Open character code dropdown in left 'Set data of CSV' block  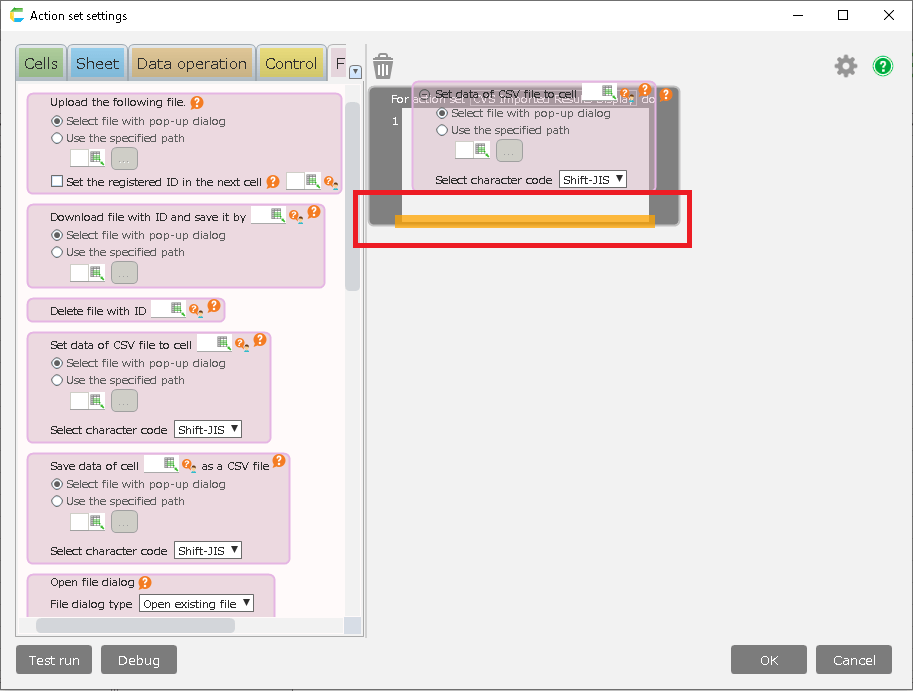pyautogui.click(x=208, y=430)
